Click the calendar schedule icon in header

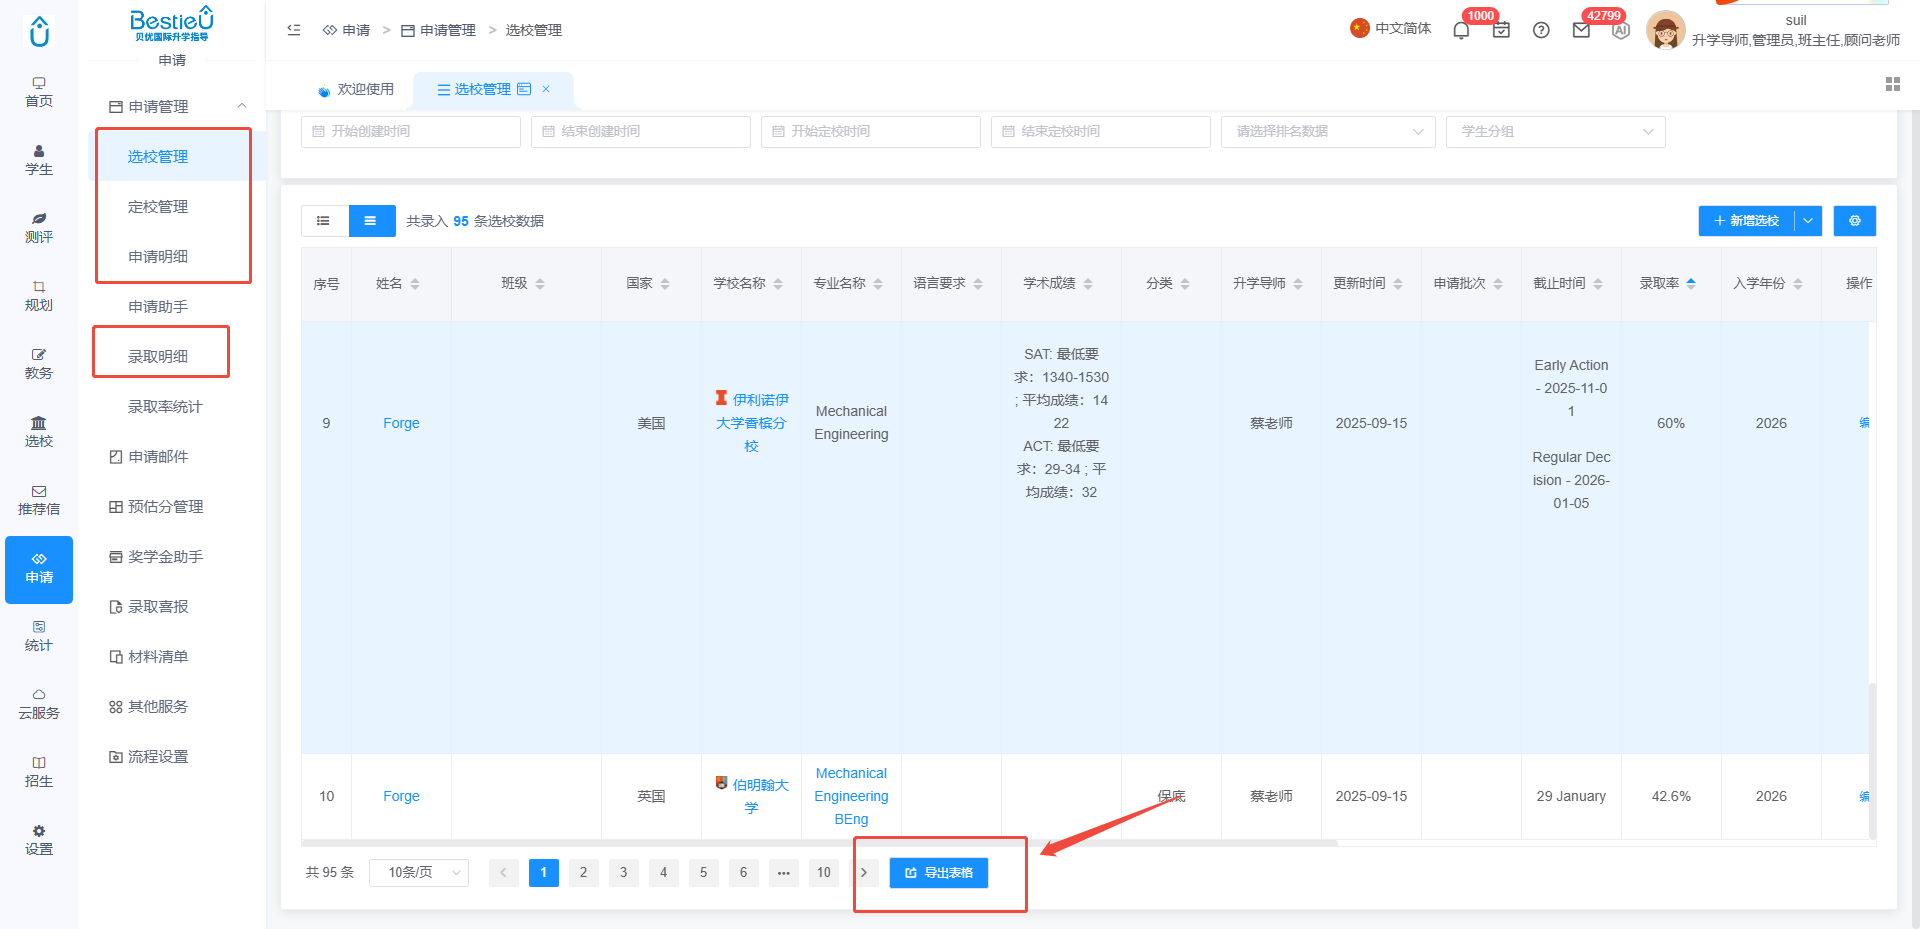tap(1501, 30)
